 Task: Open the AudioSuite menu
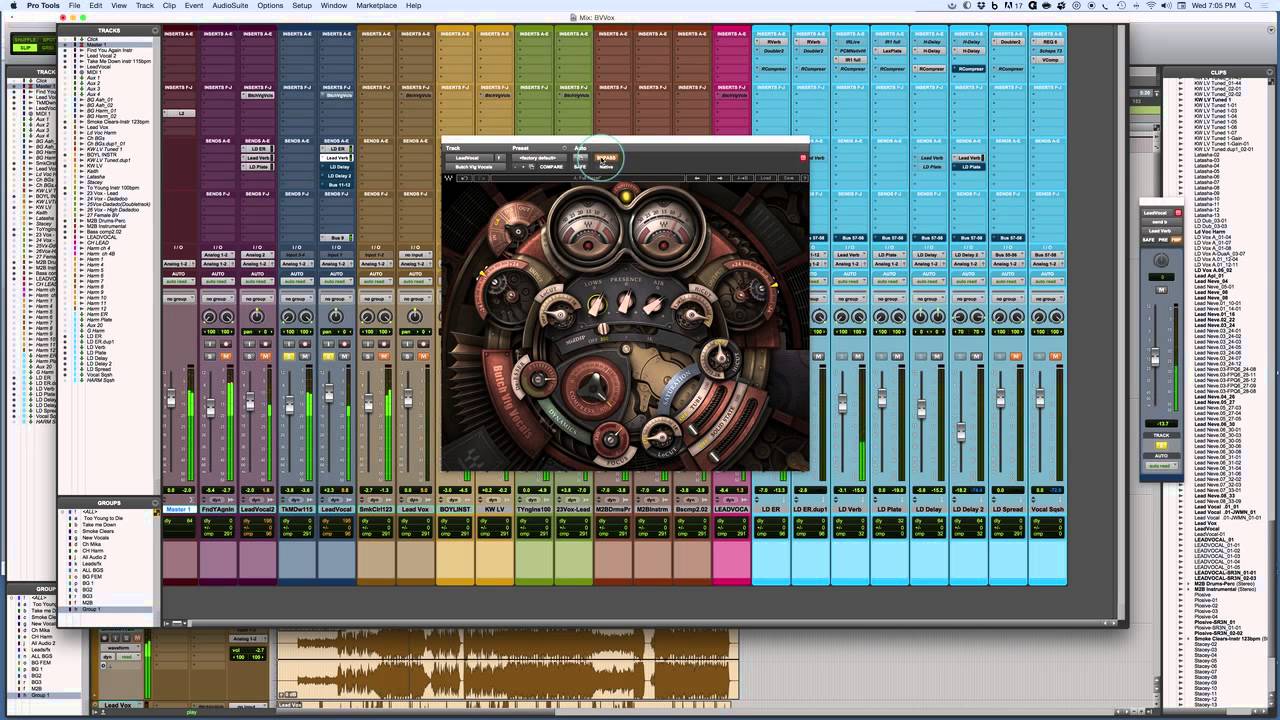(x=230, y=6)
